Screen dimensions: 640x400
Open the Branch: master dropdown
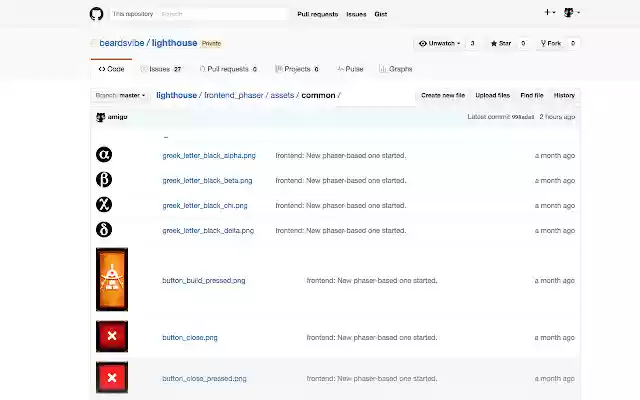[120, 96]
